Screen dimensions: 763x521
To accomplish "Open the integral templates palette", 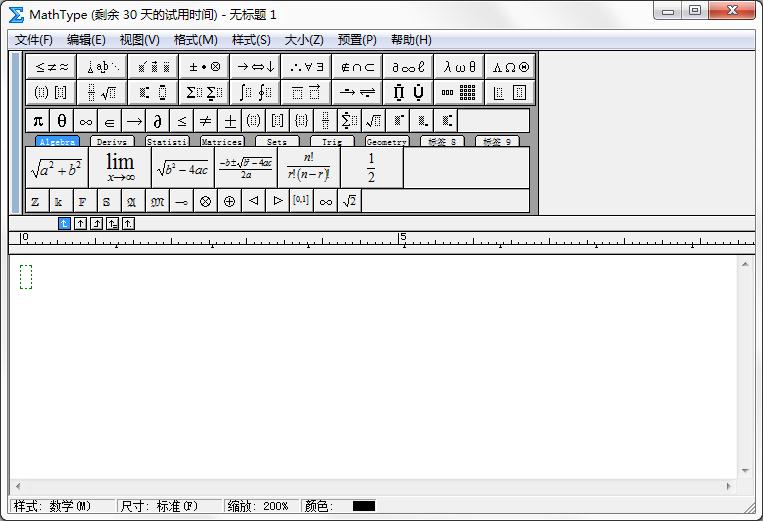I will 254,93.
